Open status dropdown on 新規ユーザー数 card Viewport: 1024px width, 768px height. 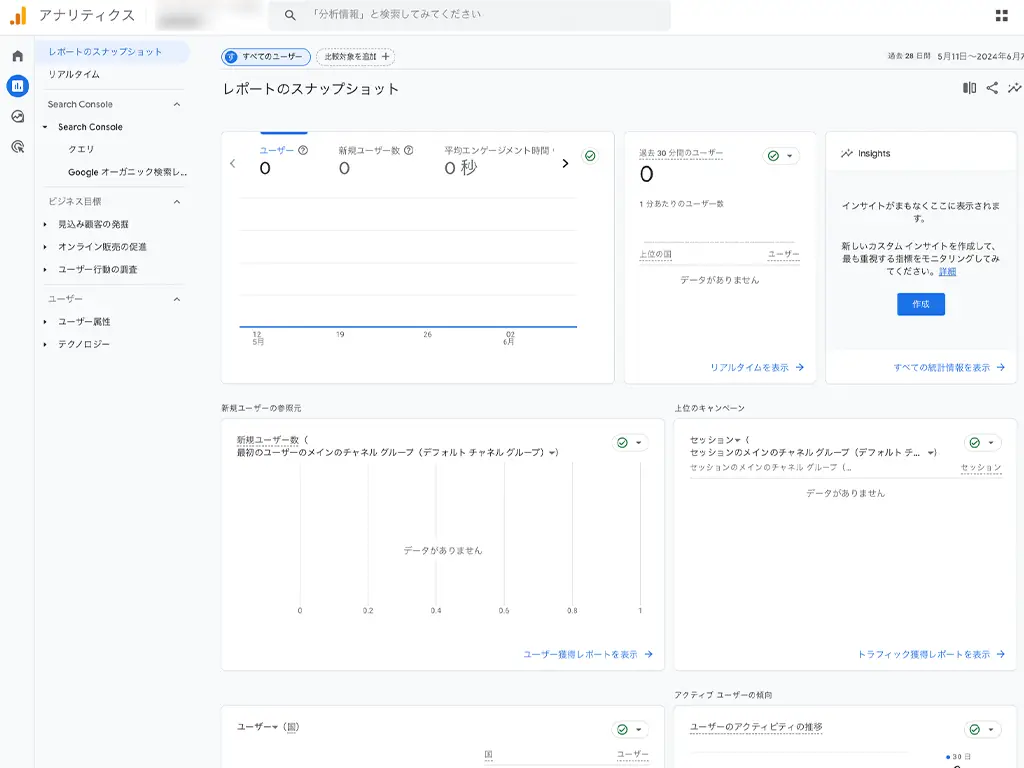pyautogui.click(x=630, y=443)
